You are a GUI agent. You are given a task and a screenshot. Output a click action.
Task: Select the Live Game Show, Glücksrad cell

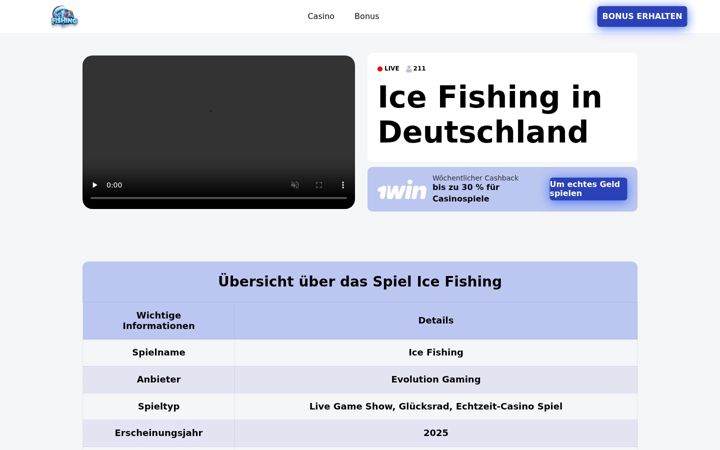[436, 406]
